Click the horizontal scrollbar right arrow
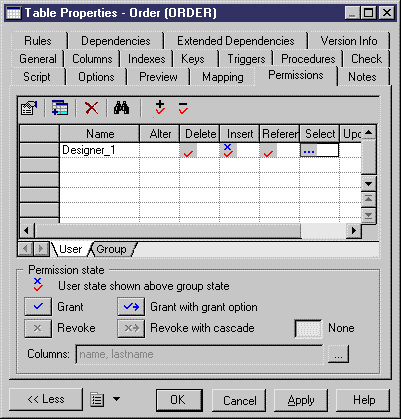Image resolution: width=401 pixels, height=419 pixels. pos(354,230)
